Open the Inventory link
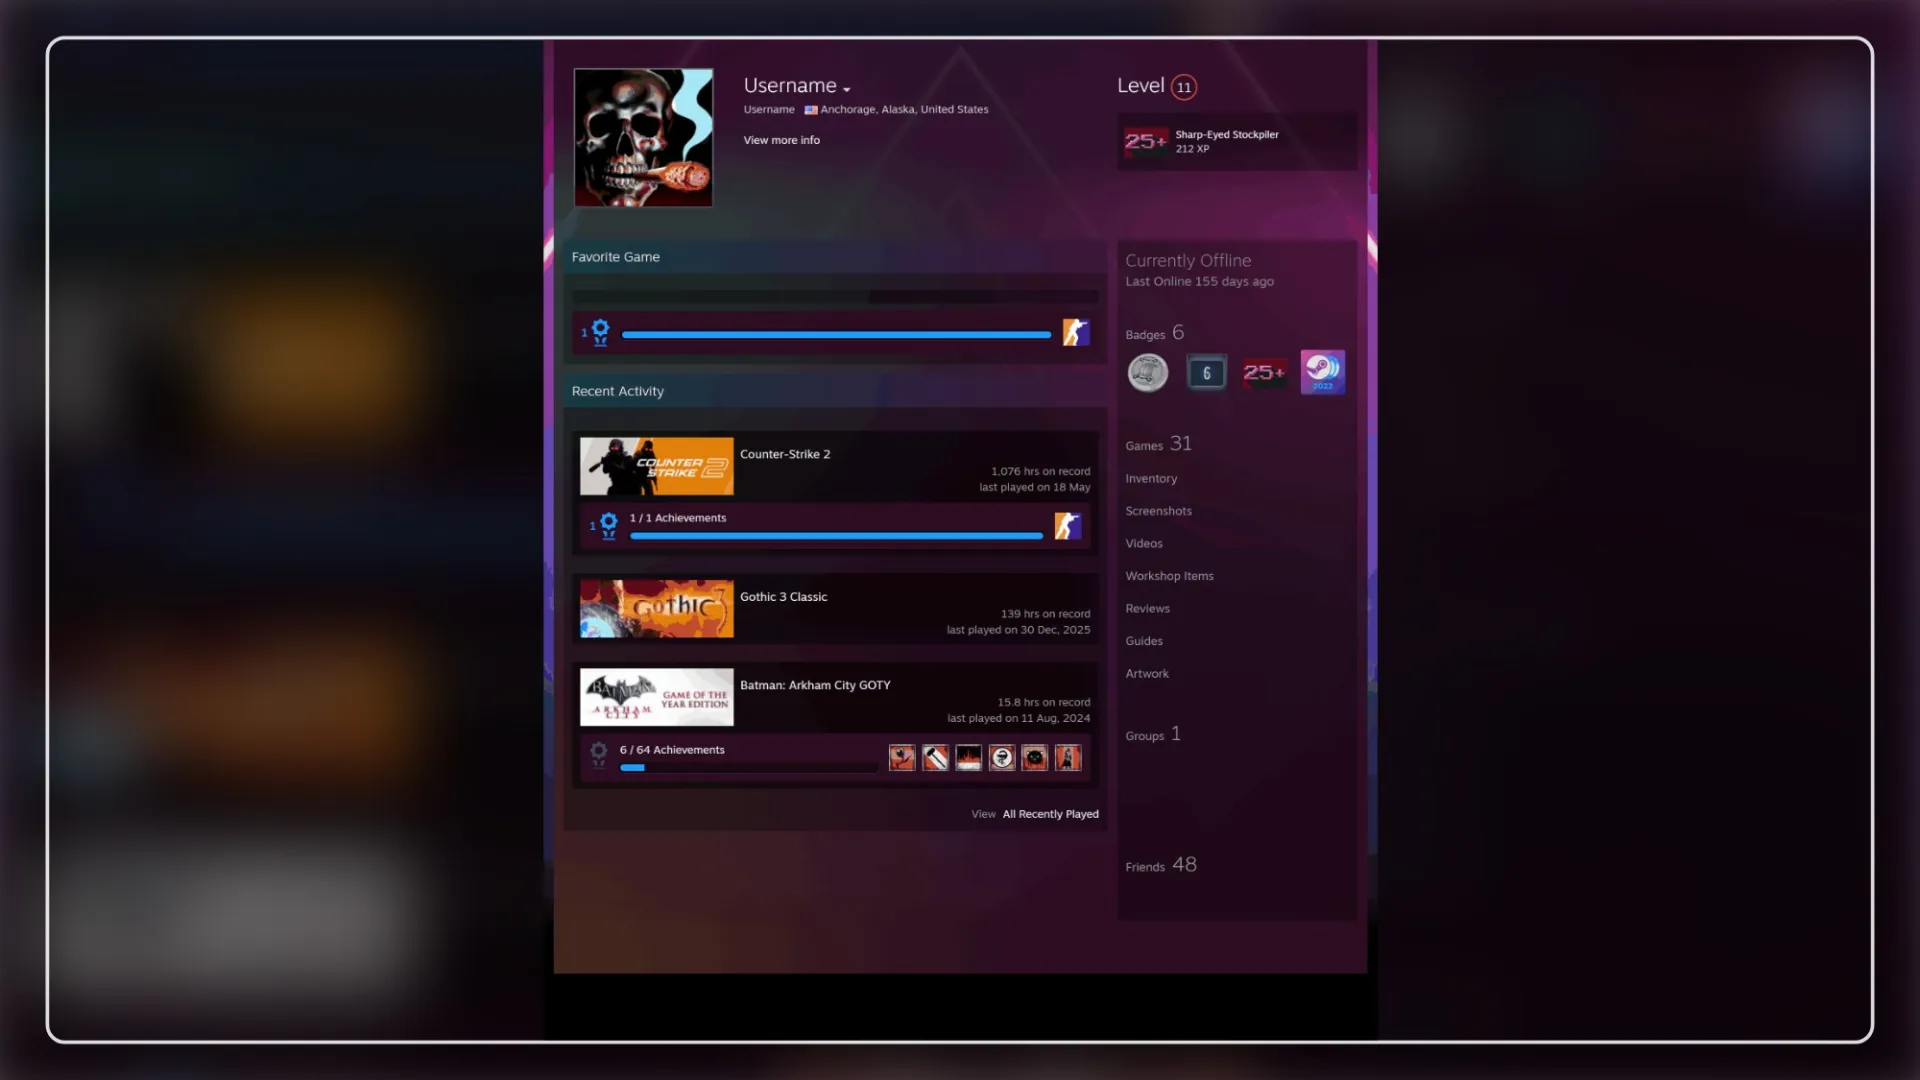This screenshot has height=1080, width=1920. coord(1151,479)
